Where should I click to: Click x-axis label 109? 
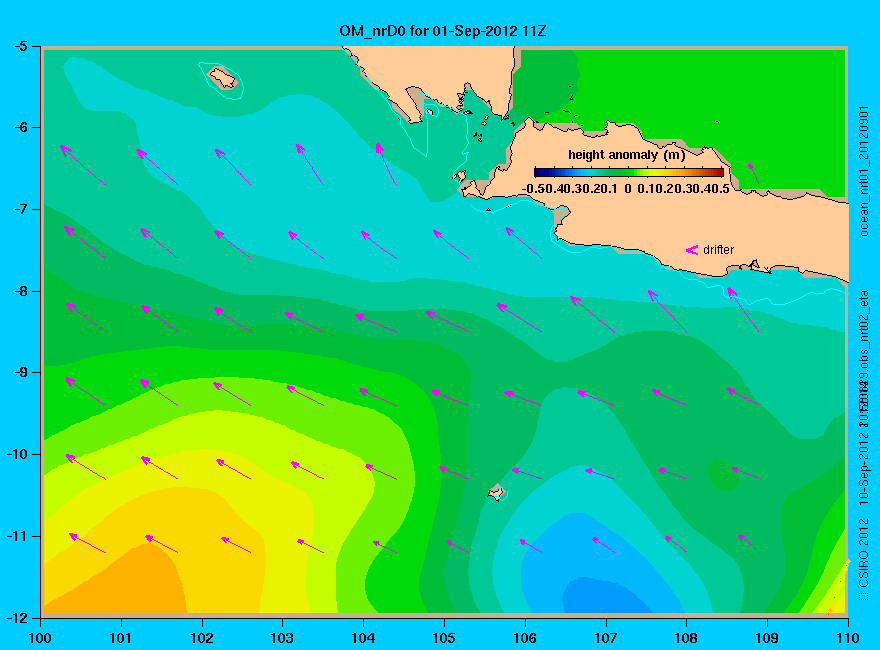[x=767, y=638]
